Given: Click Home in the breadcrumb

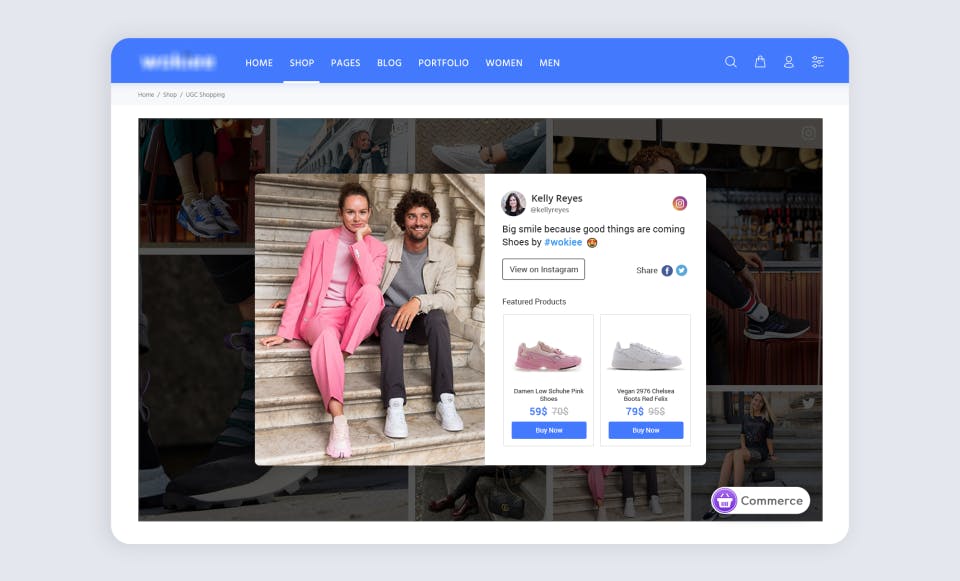Looking at the screenshot, I should point(146,95).
